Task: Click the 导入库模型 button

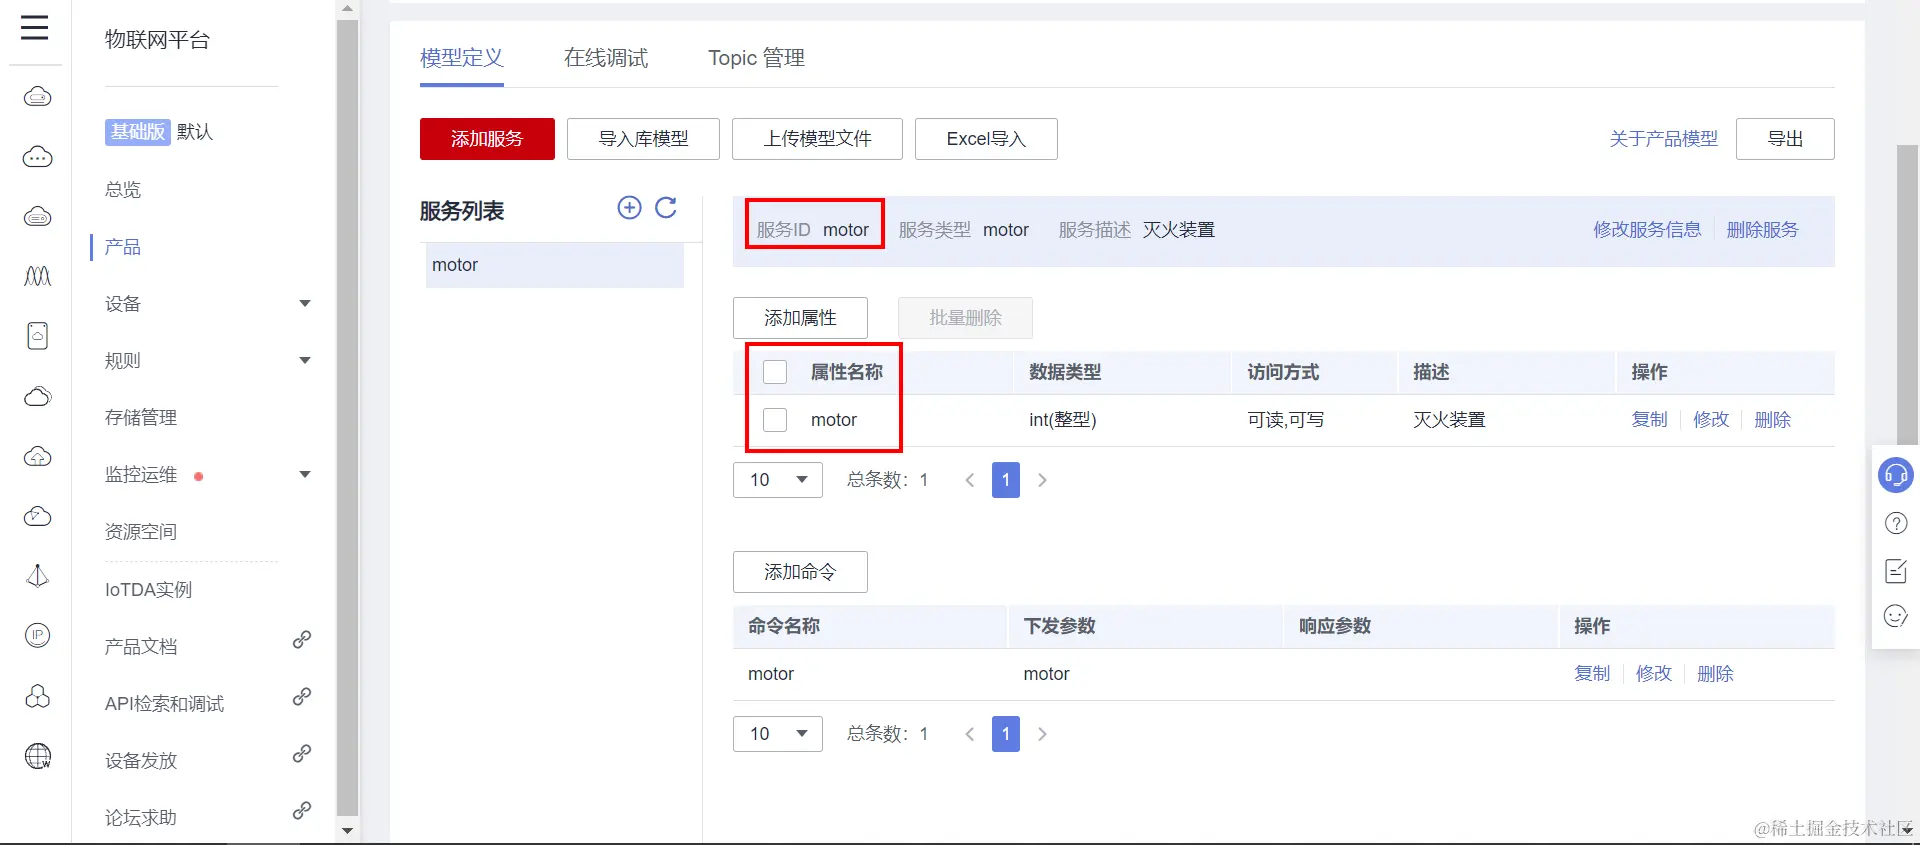Action: pos(643,139)
